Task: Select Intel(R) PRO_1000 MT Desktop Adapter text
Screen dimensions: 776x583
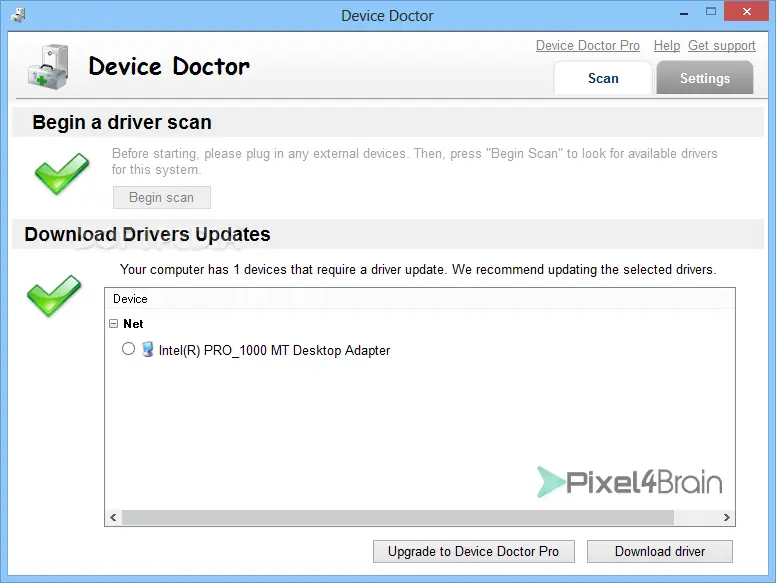Action: coord(274,350)
